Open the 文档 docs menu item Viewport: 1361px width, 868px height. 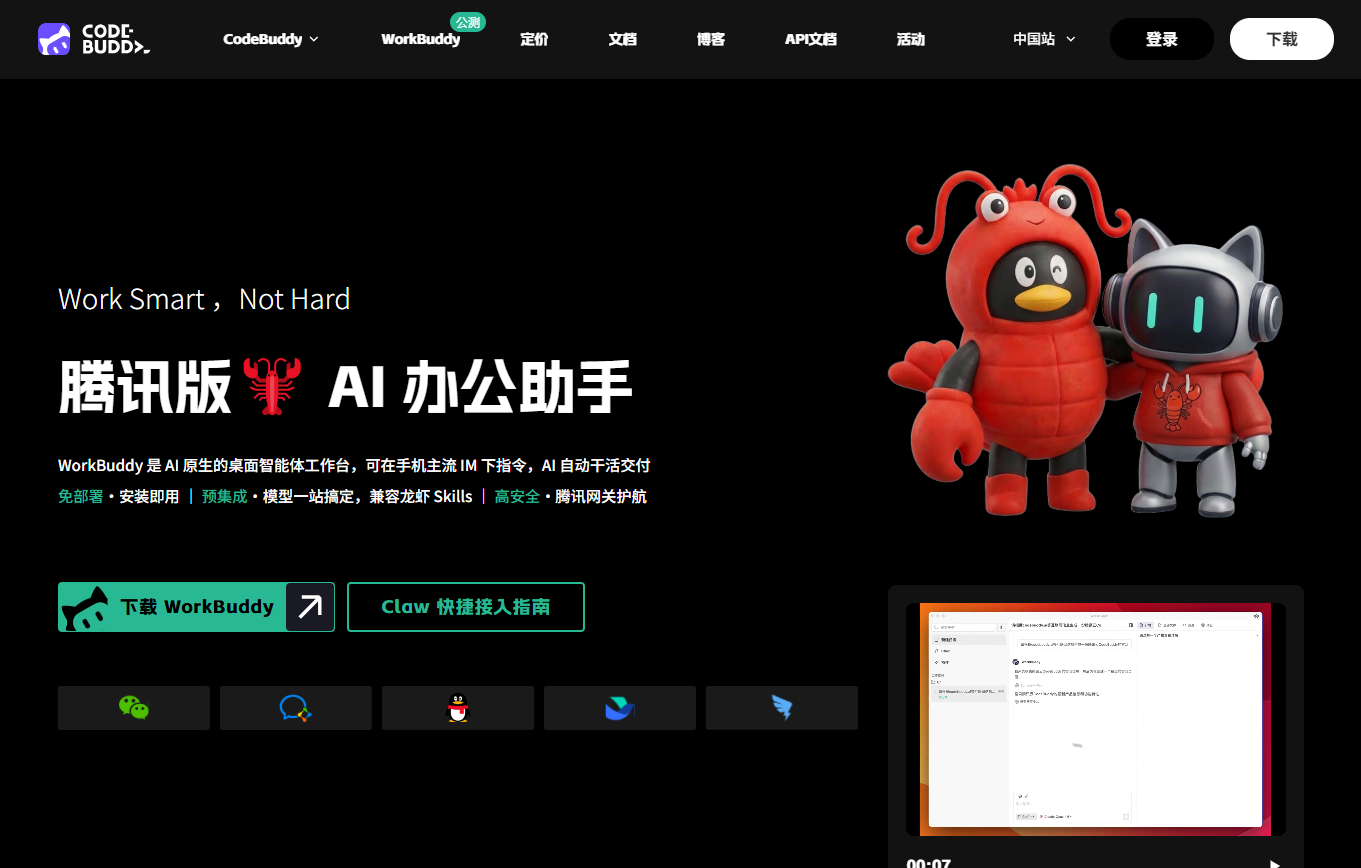pyautogui.click(x=622, y=39)
